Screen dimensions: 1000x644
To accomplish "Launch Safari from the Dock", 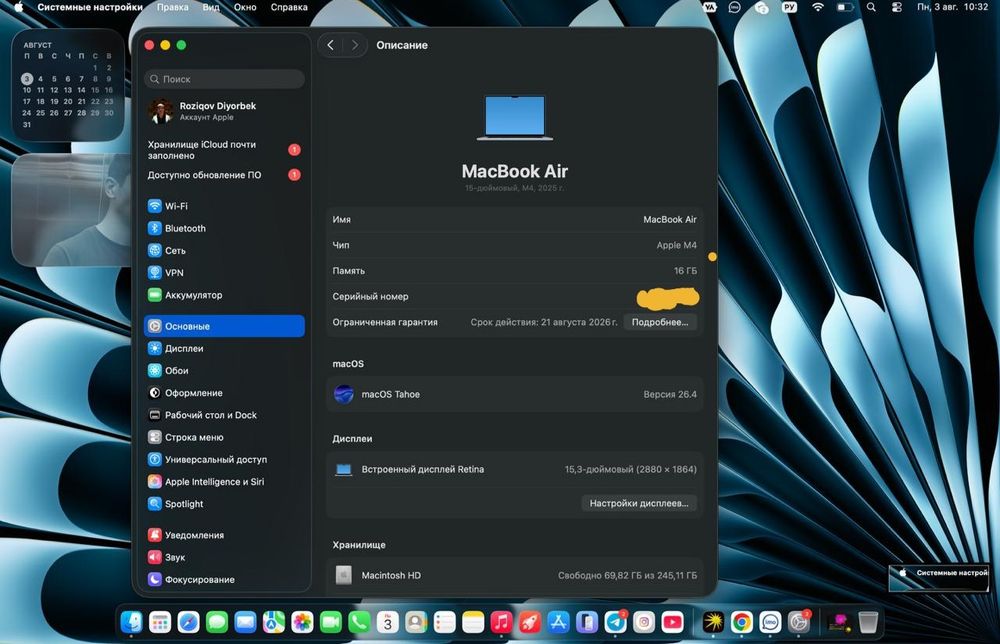I will point(188,622).
